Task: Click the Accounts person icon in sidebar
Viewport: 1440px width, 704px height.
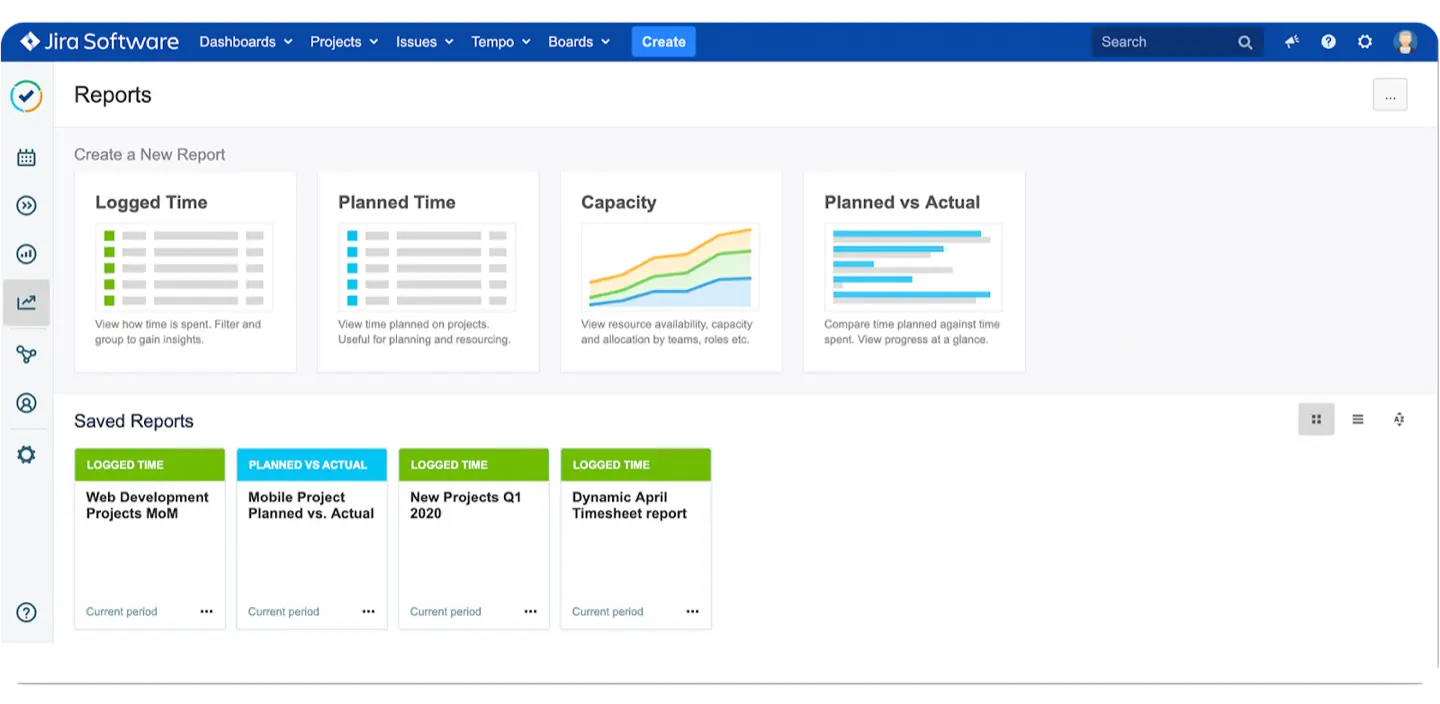Action: tap(26, 402)
